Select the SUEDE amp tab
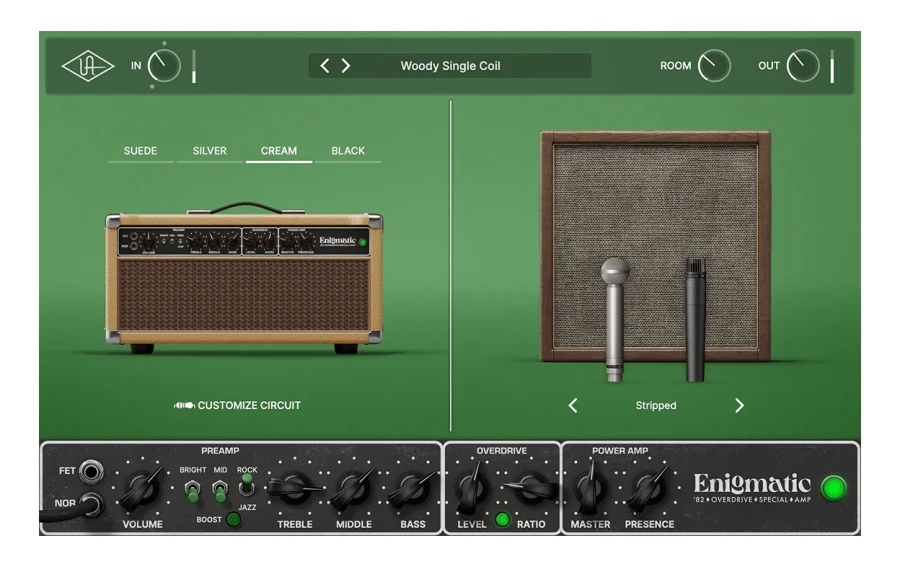 (x=140, y=152)
